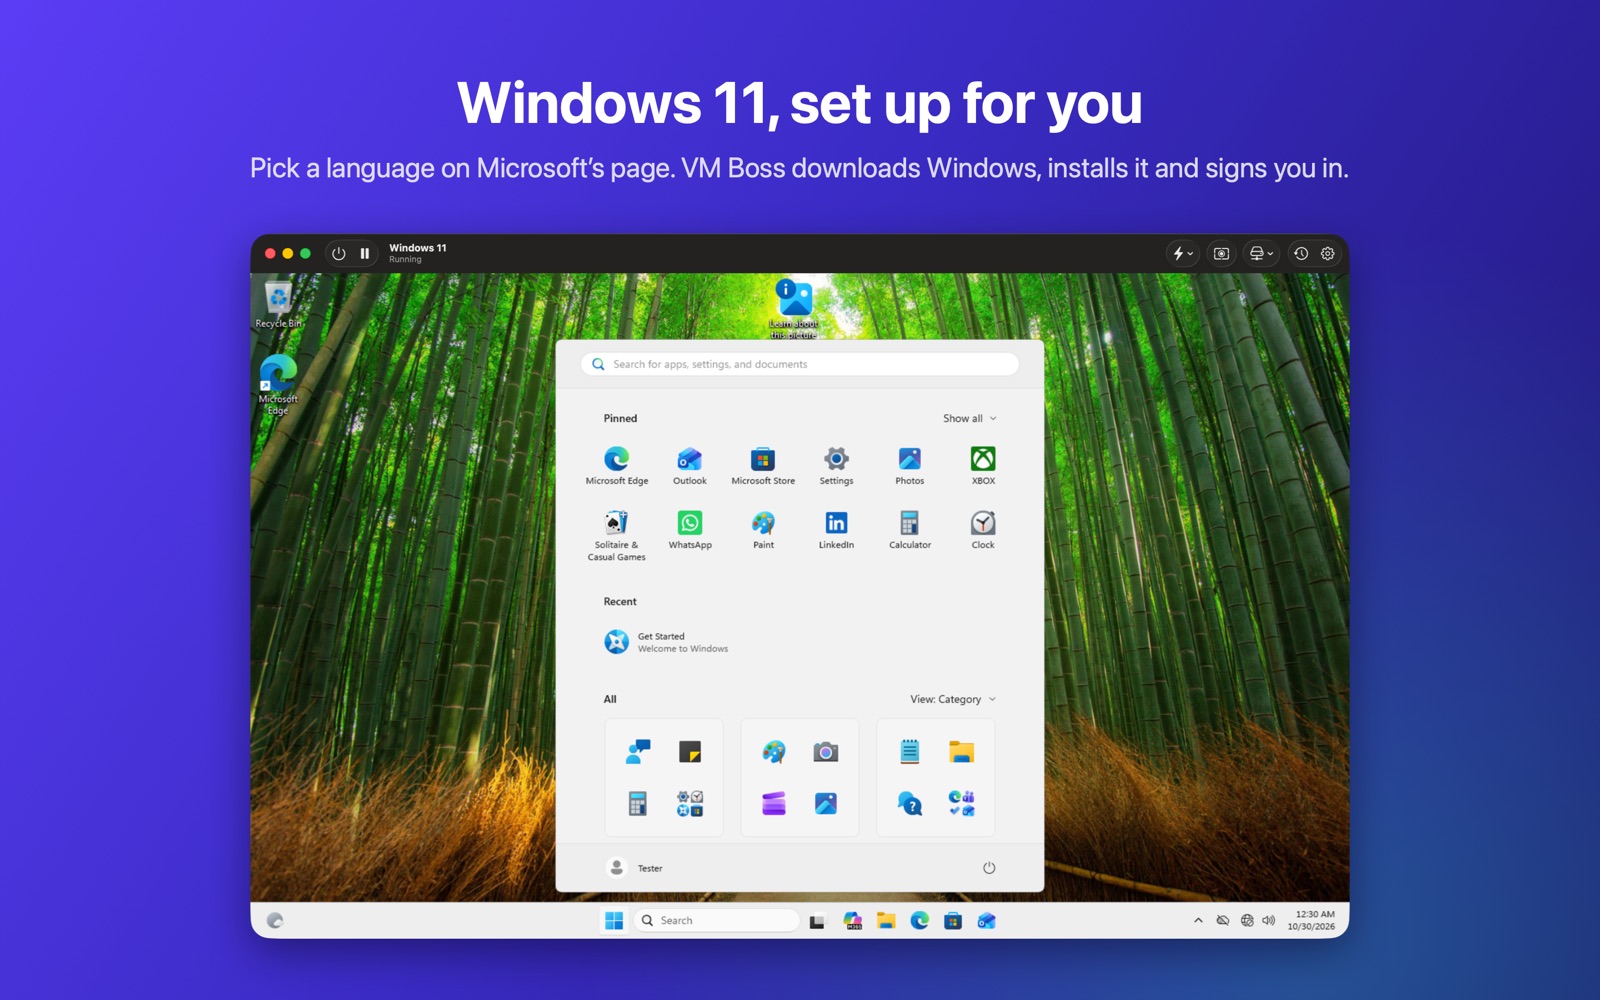Image resolution: width=1600 pixels, height=1000 pixels.
Task: Open pinned Paint app
Action: [x=763, y=530]
